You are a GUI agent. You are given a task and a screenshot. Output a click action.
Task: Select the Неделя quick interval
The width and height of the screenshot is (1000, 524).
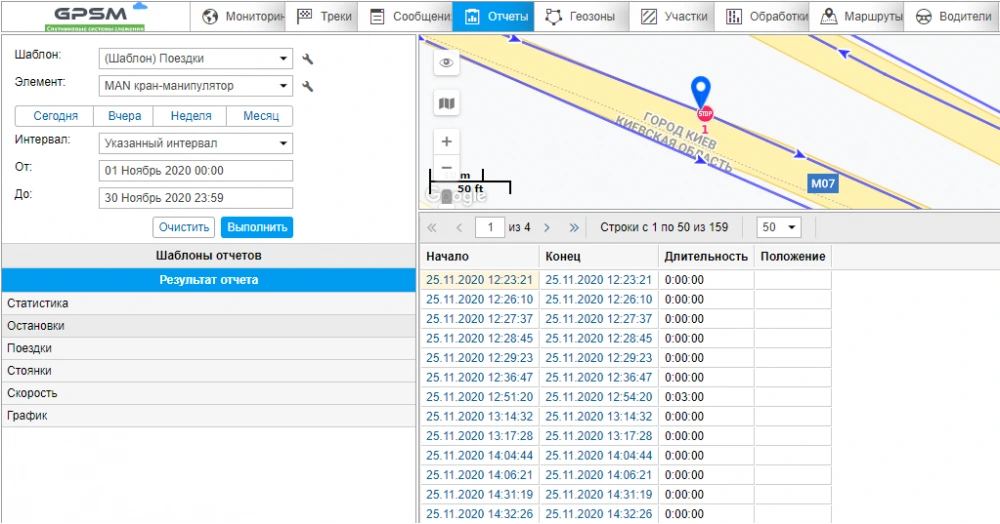[x=190, y=116]
